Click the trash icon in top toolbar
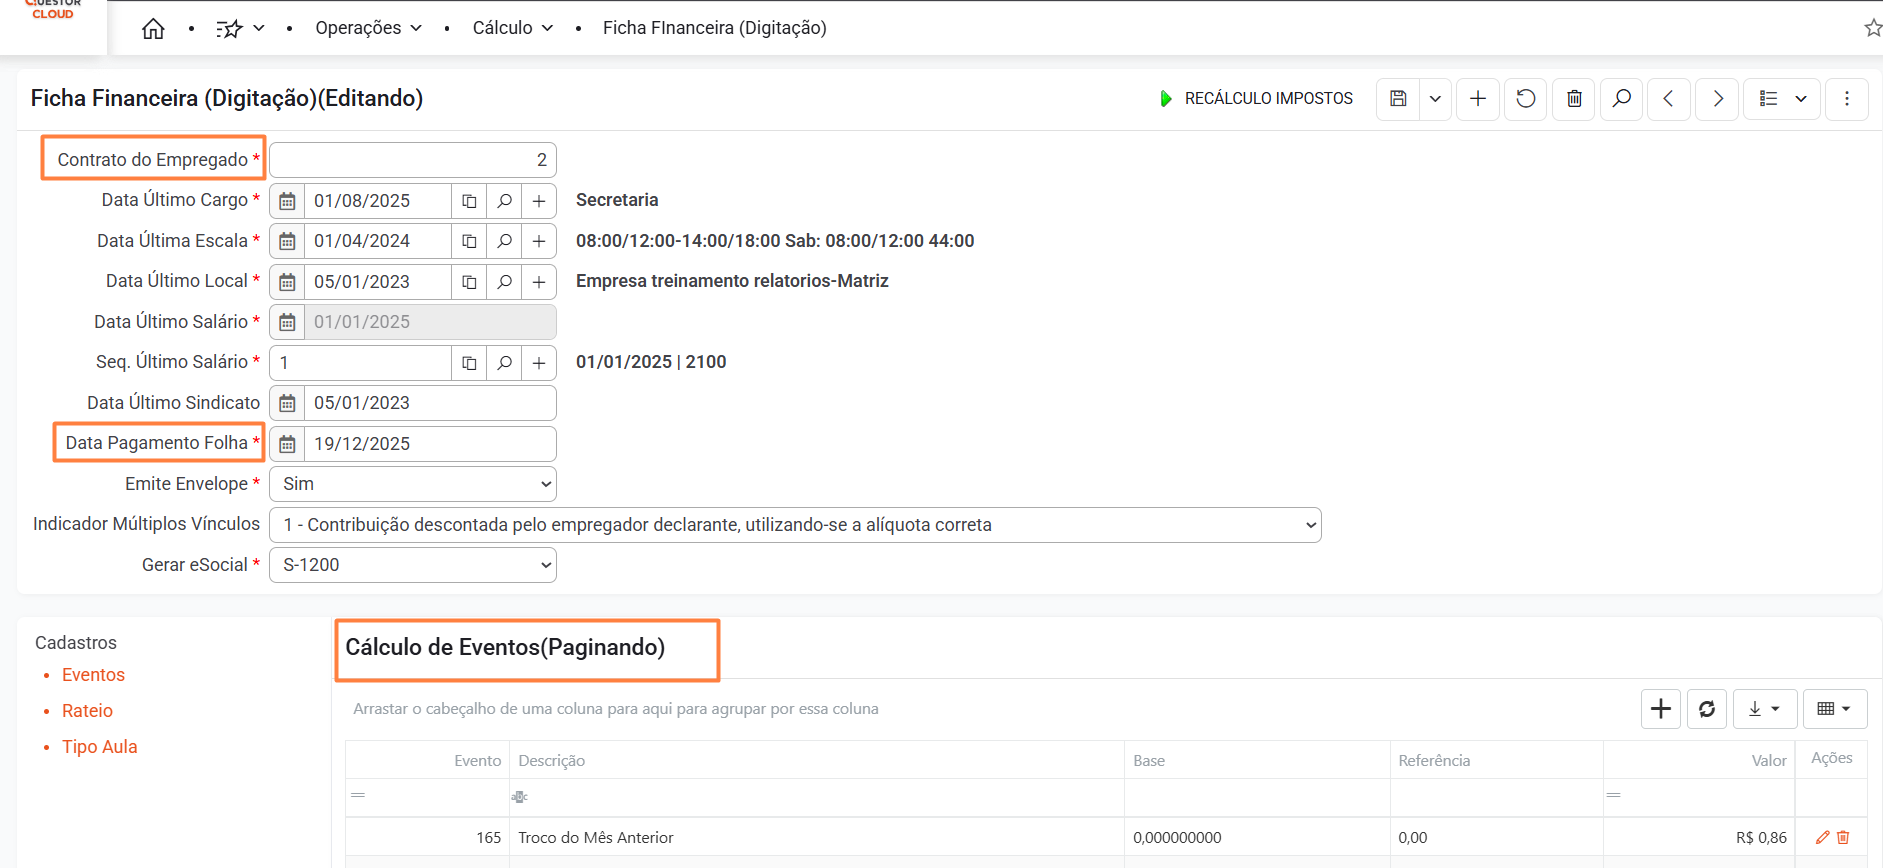Viewport: 1883px width, 868px height. pyautogui.click(x=1574, y=98)
